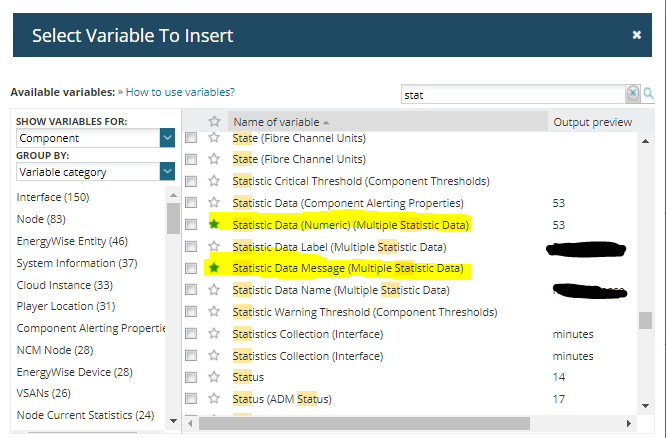This screenshot has height=438, width=666.
Task: Star the Statistic Critical Threshold variable
Action: coord(214,181)
